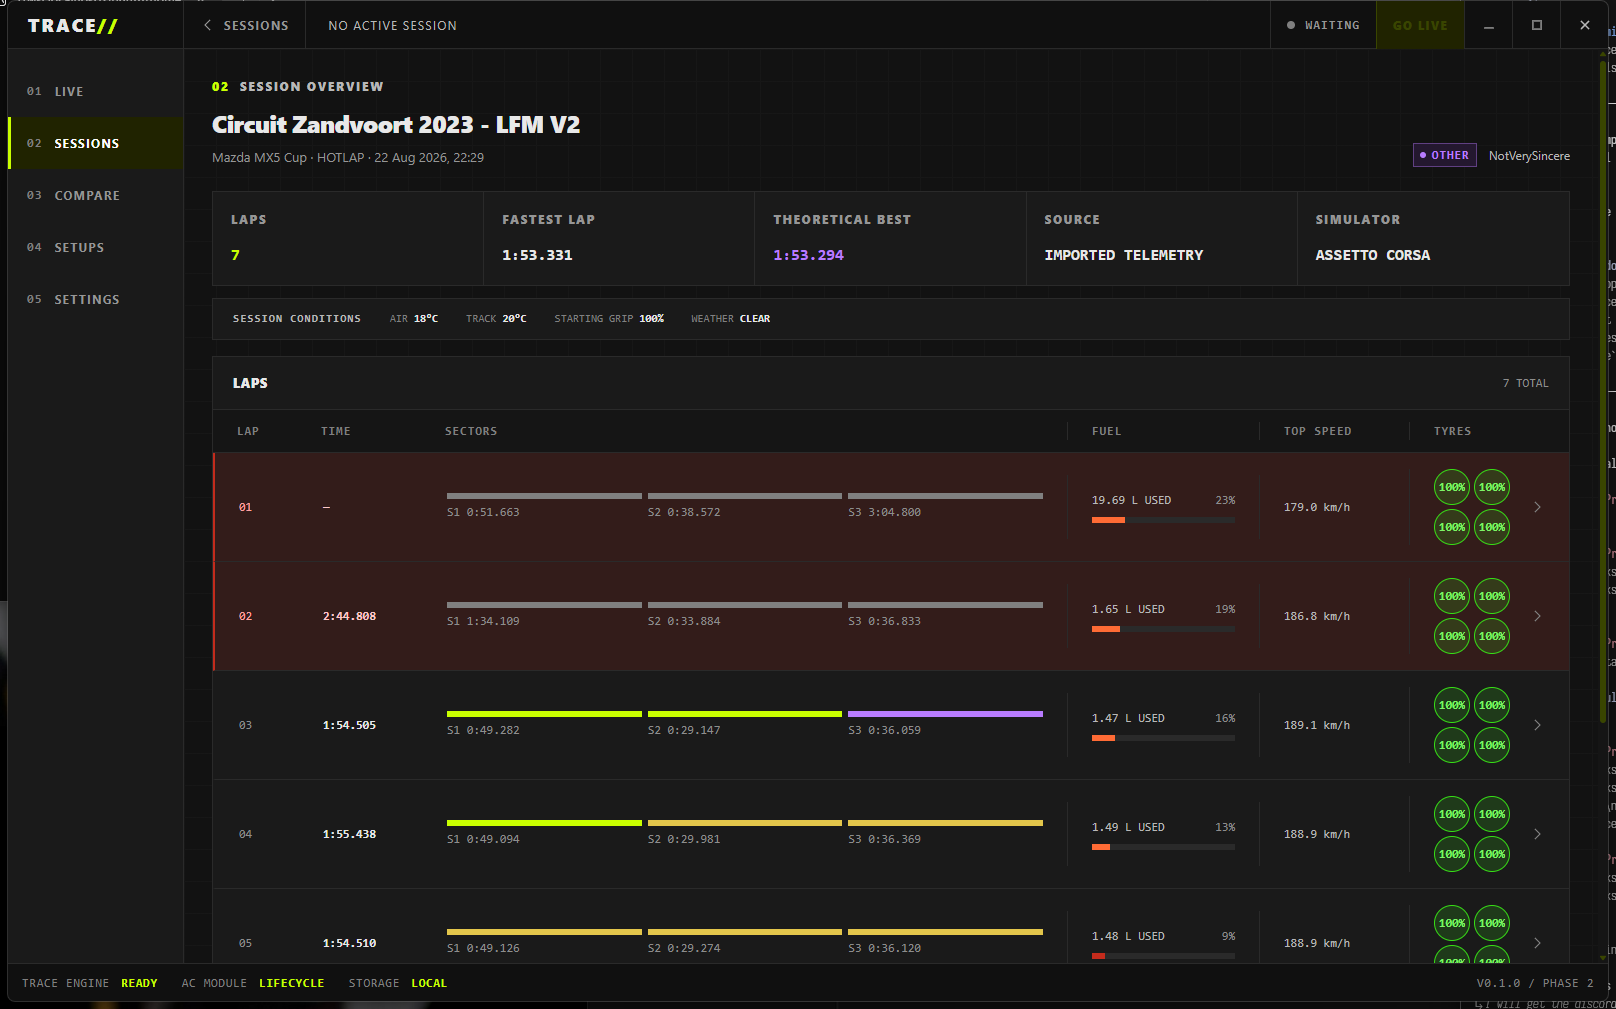Click lap 04 rear-left tyre indicator
1616x1009 pixels.
[x=1452, y=854]
